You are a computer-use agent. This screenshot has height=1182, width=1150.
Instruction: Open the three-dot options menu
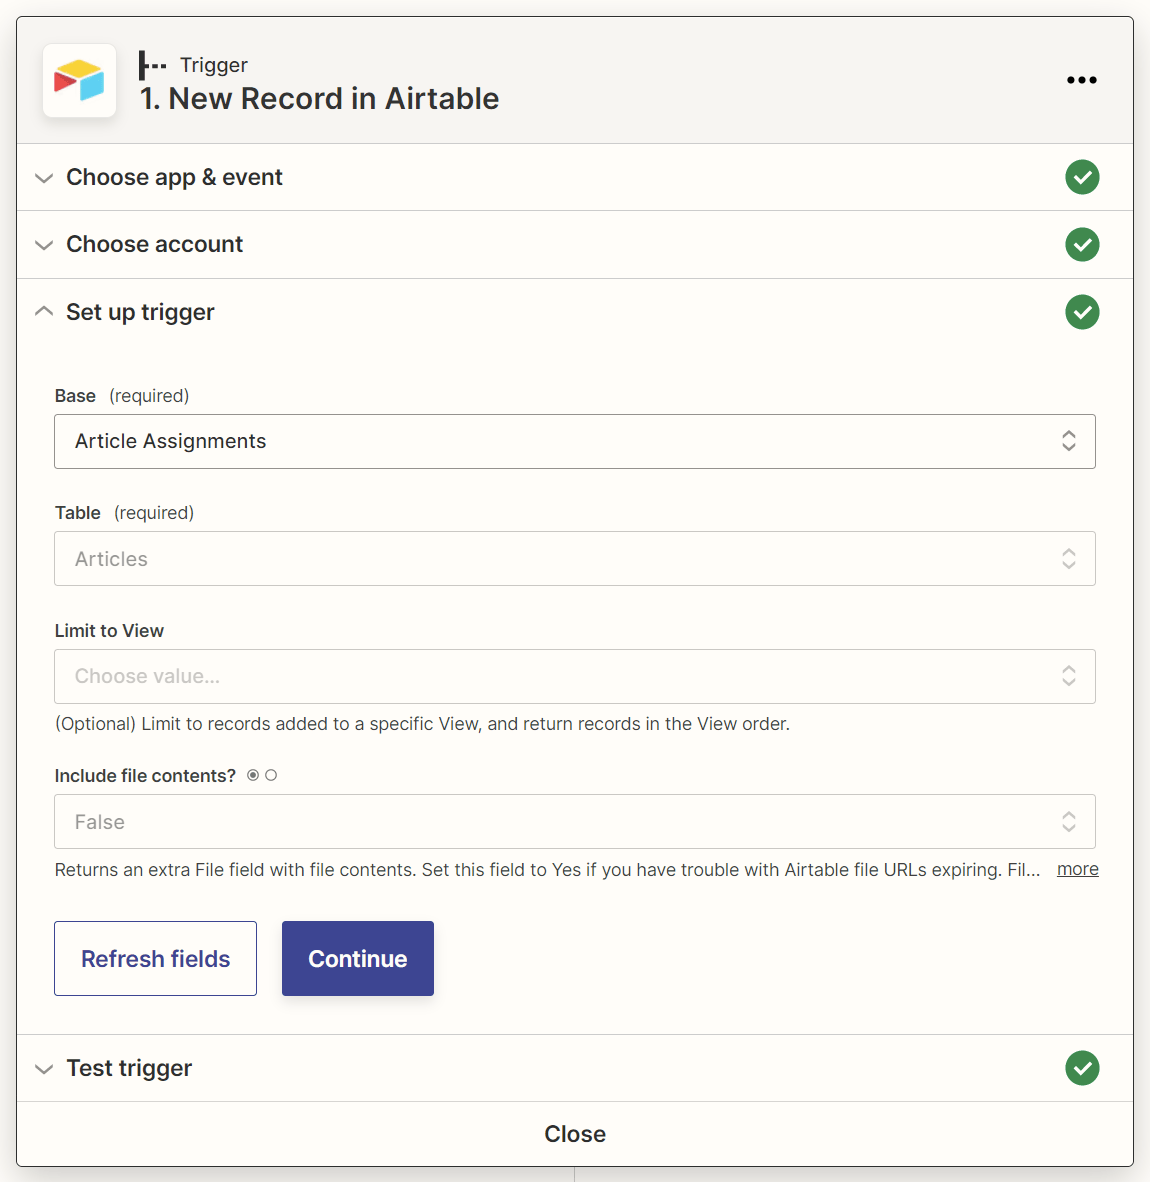point(1082,80)
